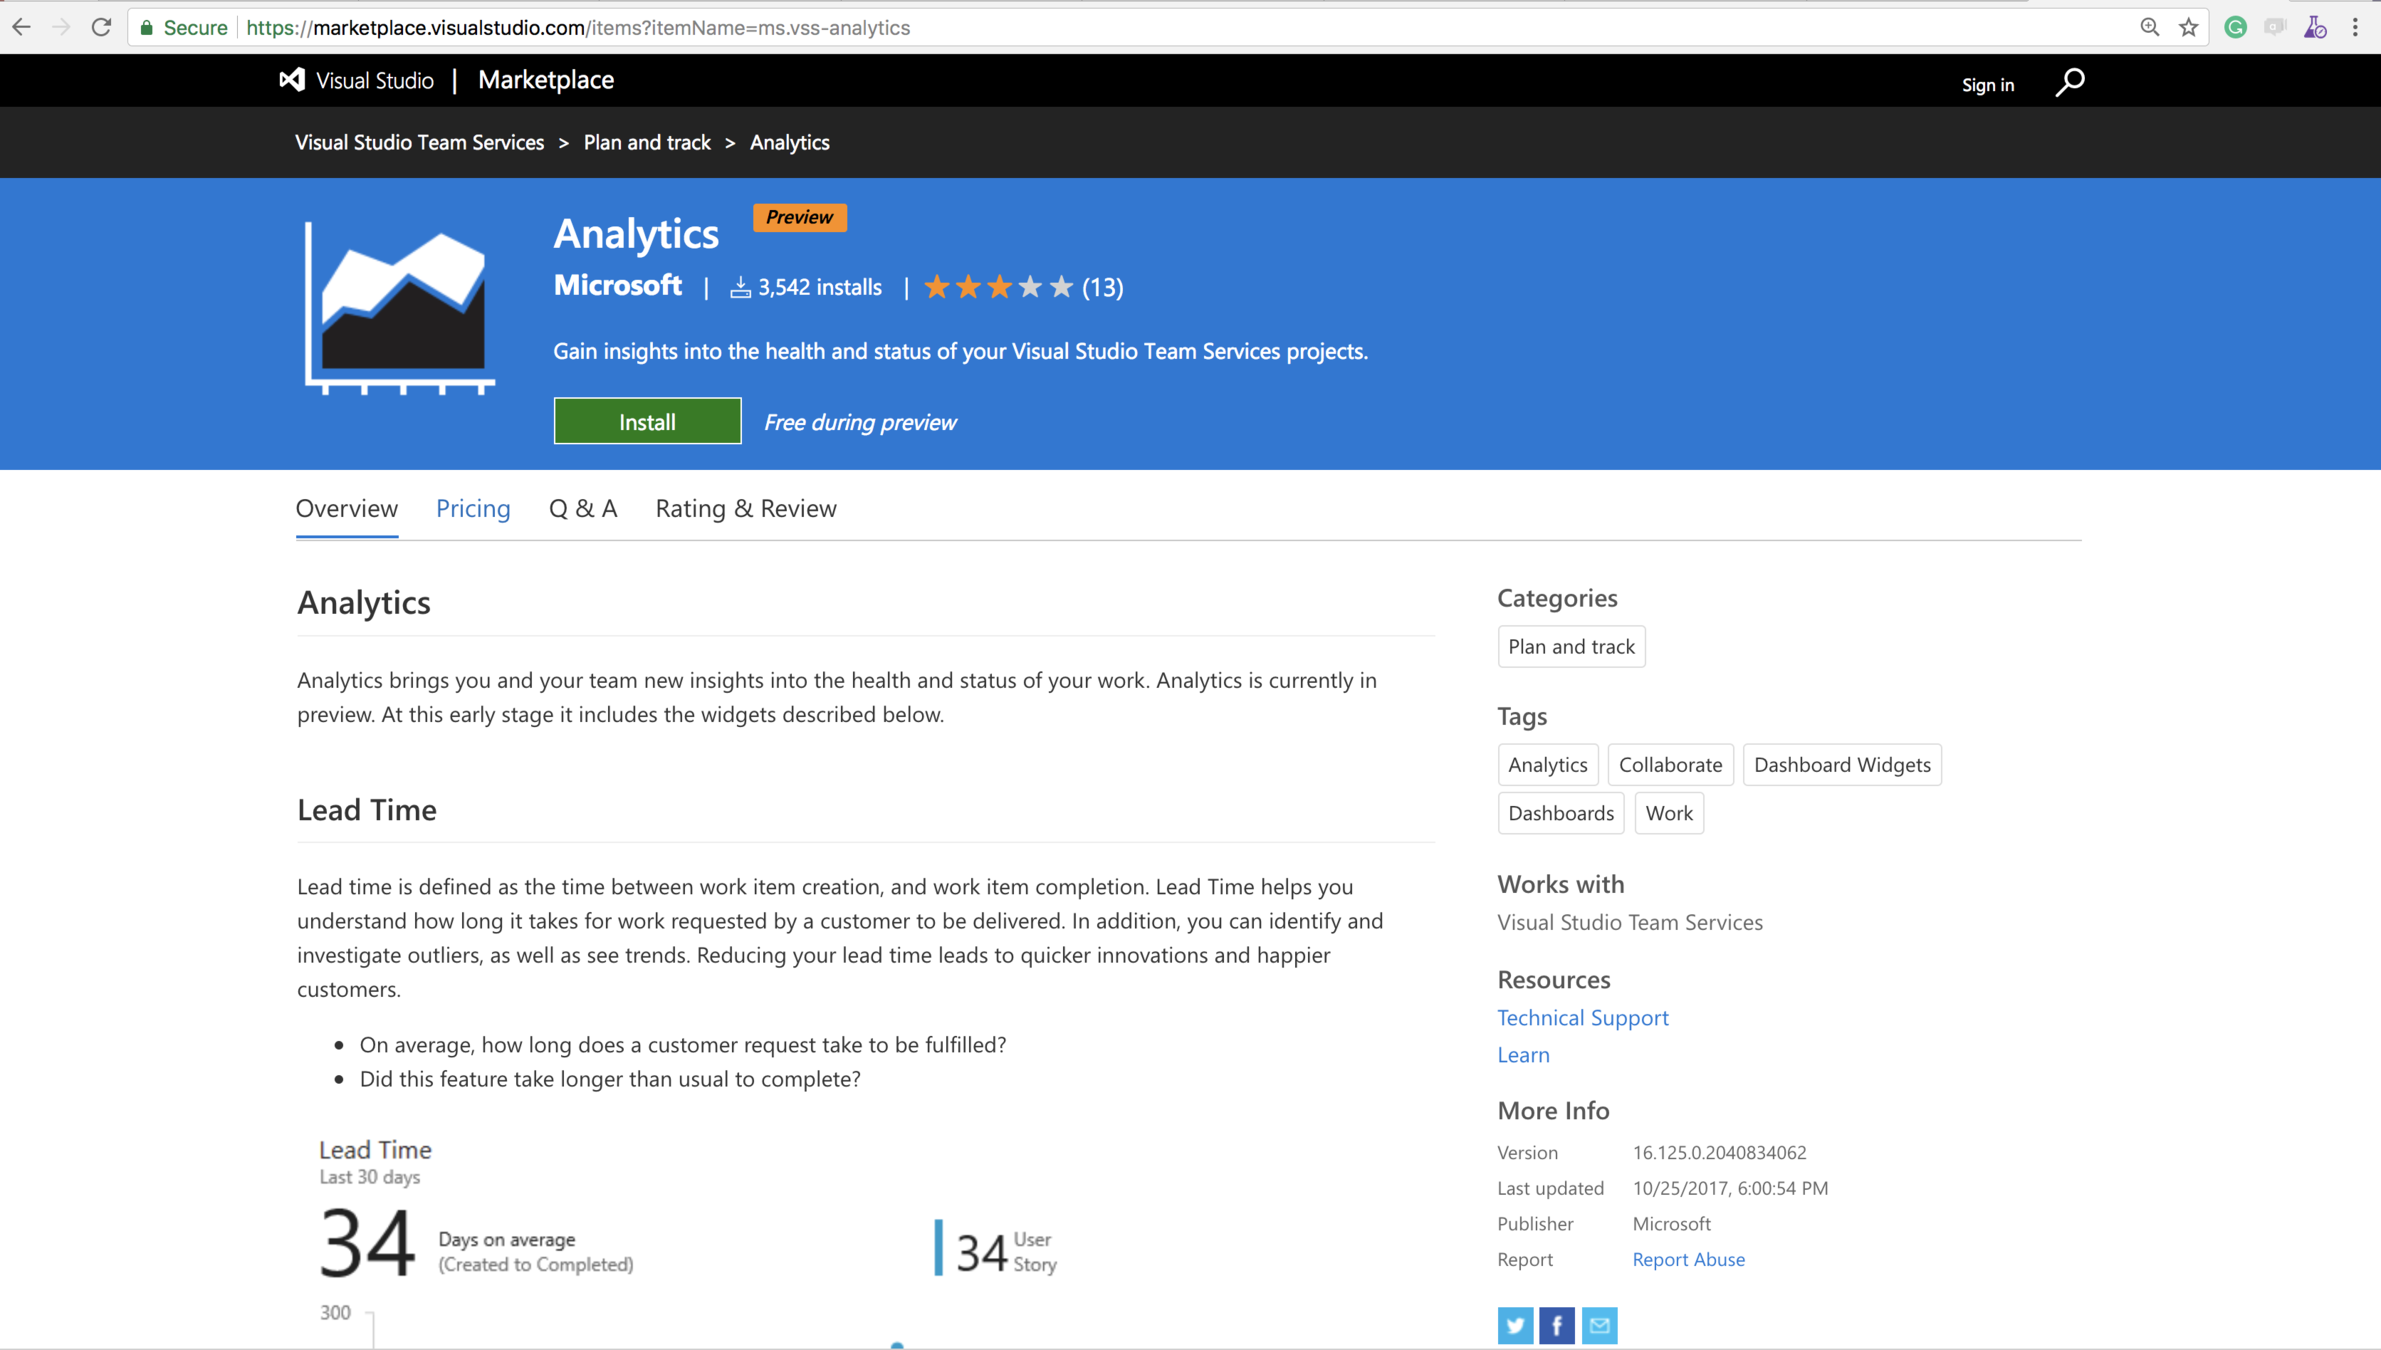Share extension via Facebook icon
The image size is (2381, 1350).
point(1556,1325)
